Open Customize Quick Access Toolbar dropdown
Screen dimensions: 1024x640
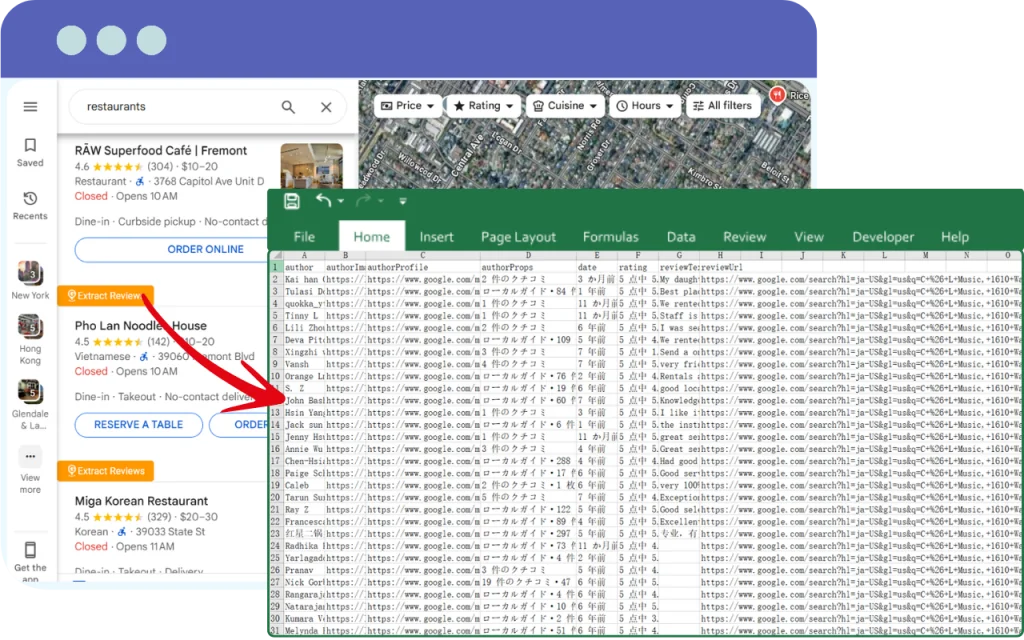pyautogui.click(x=402, y=201)
